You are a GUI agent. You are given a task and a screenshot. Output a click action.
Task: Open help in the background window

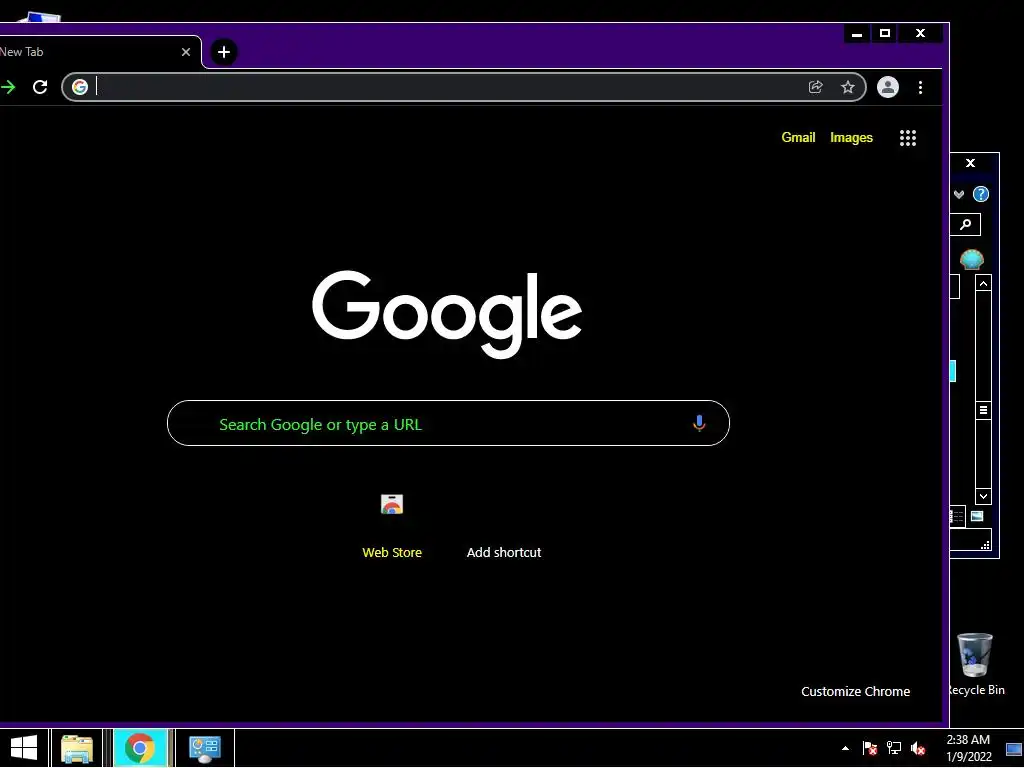[x=981, y=194]
